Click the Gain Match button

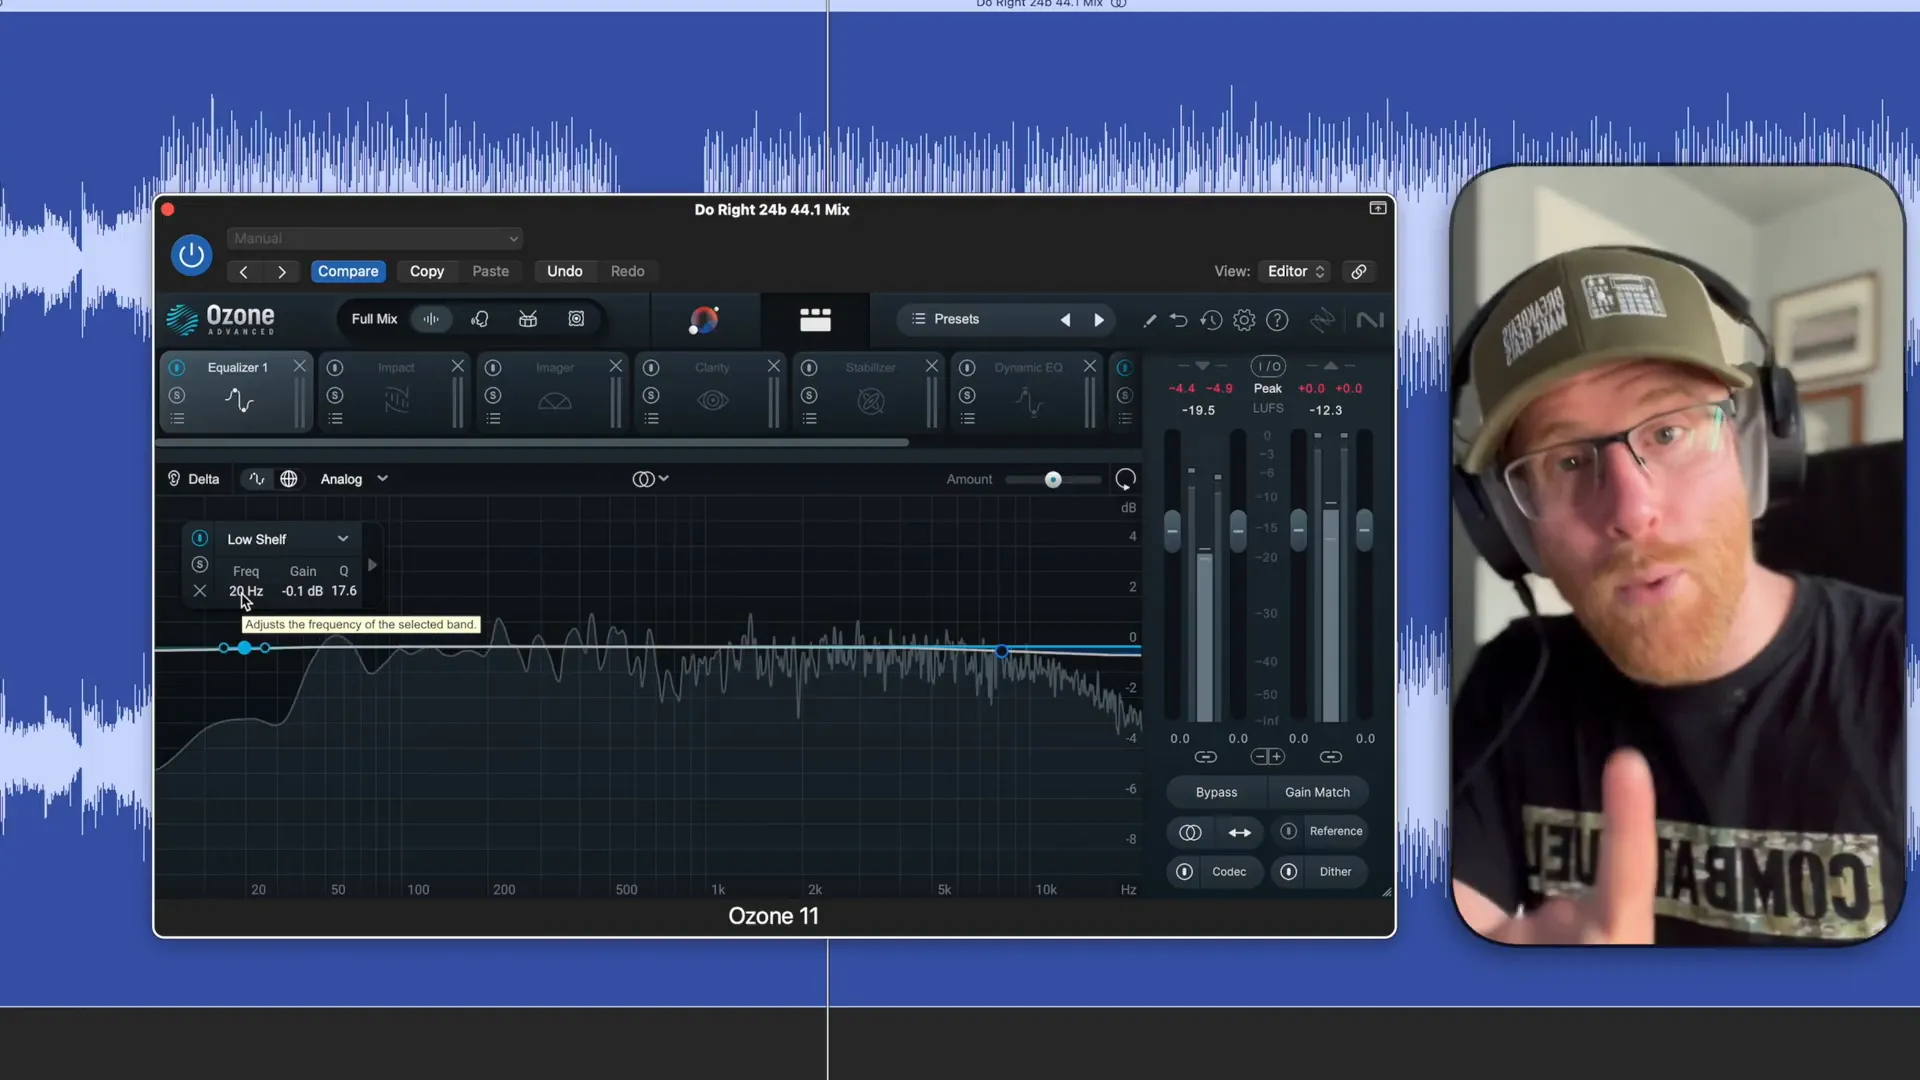[x=1317, y=792]
